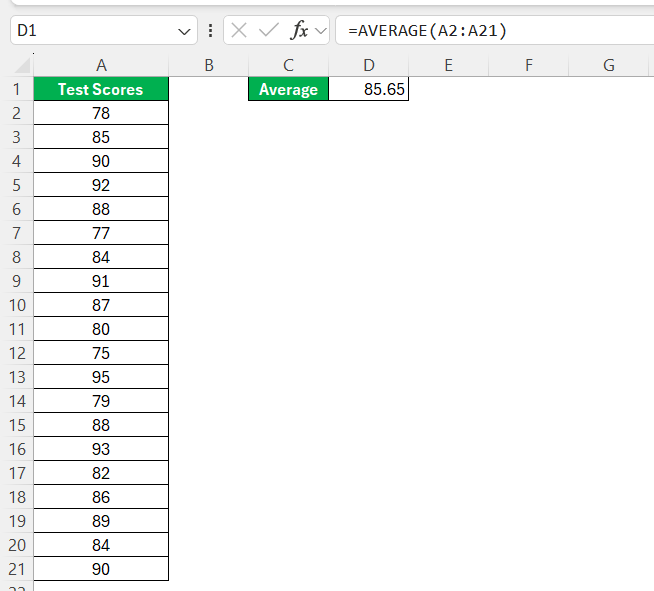Click the cell with score 75
The width and height of the screenshot is (654, 591).
point(101,353)
